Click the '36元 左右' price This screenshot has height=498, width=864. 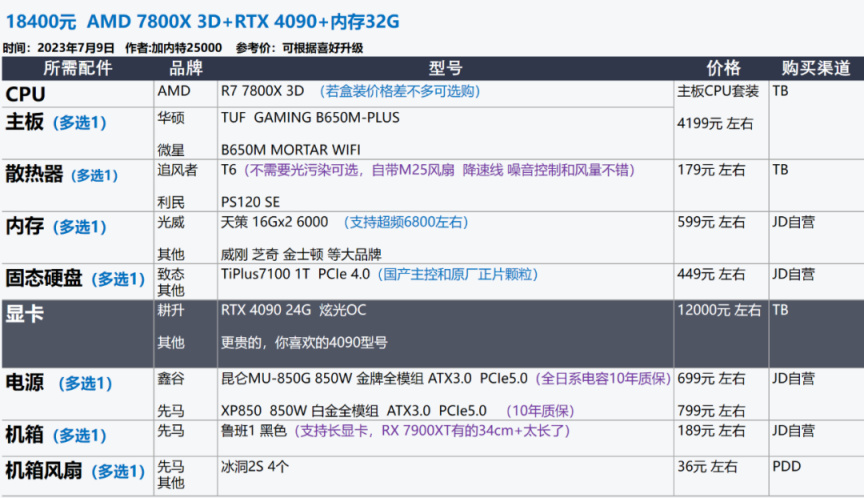707,467
